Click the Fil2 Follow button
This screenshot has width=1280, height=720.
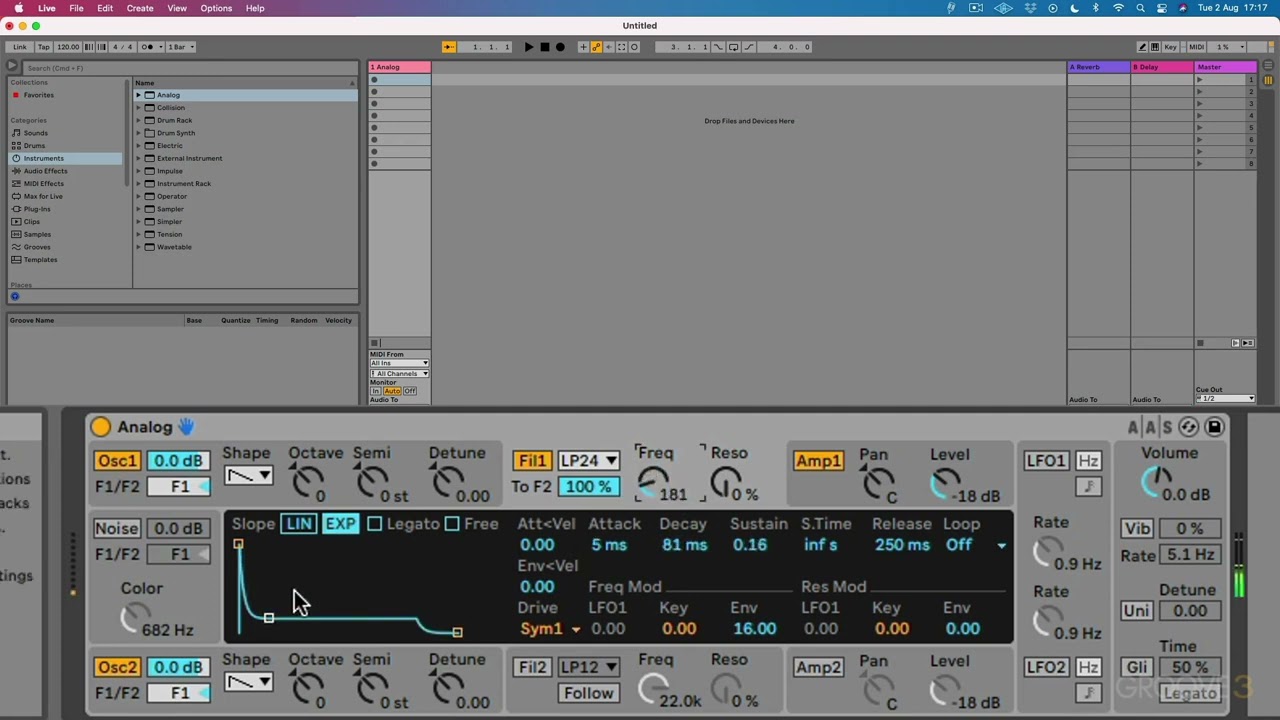(588, 693)
